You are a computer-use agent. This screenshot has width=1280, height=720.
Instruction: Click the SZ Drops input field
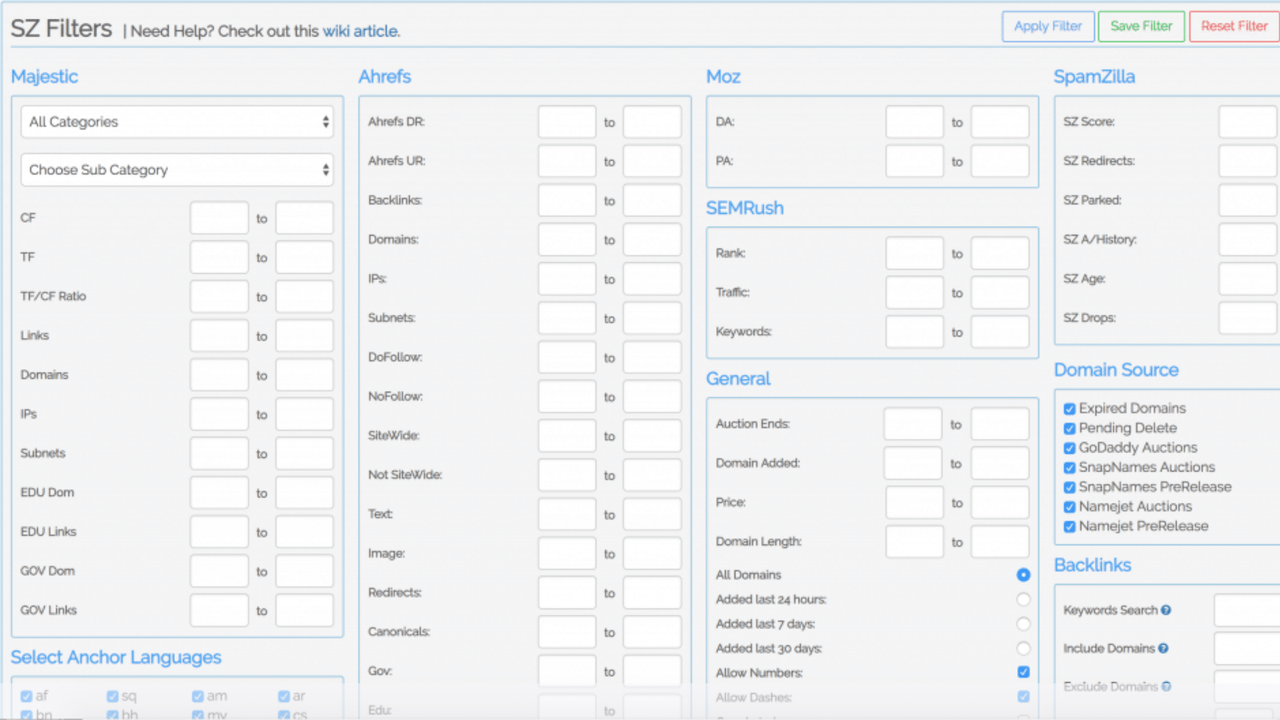click(x=1248, y=318)
